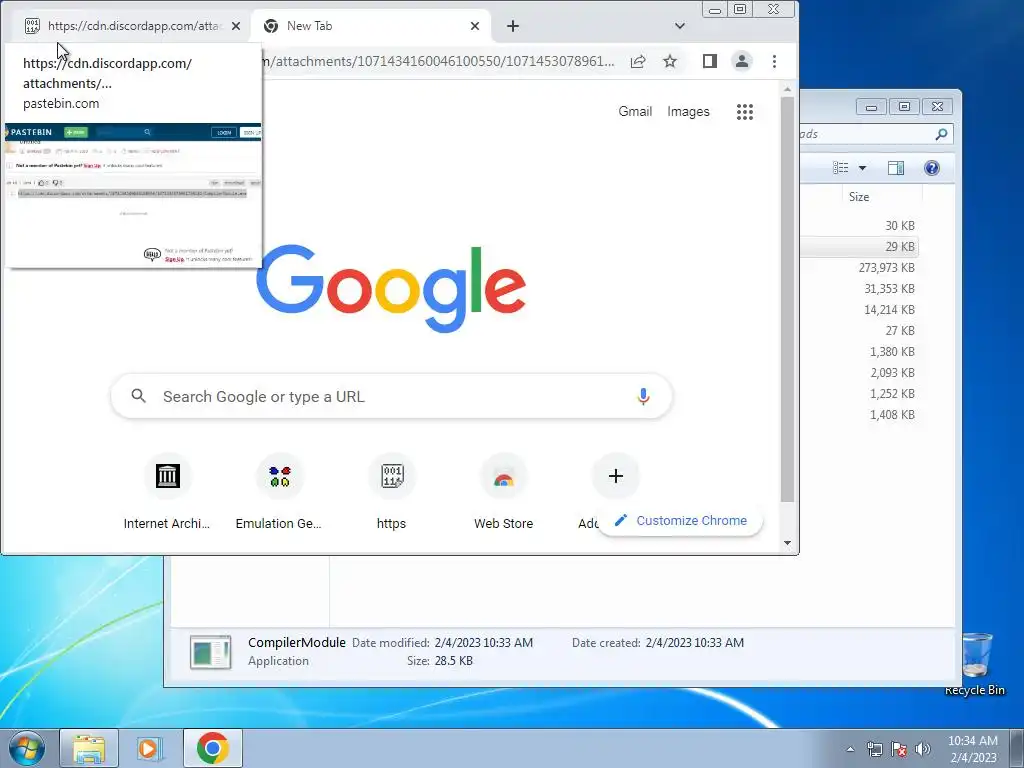1024x768 pixels.
Task: Click the search magnifier in Google box
Action: click(x=138, y=396)
